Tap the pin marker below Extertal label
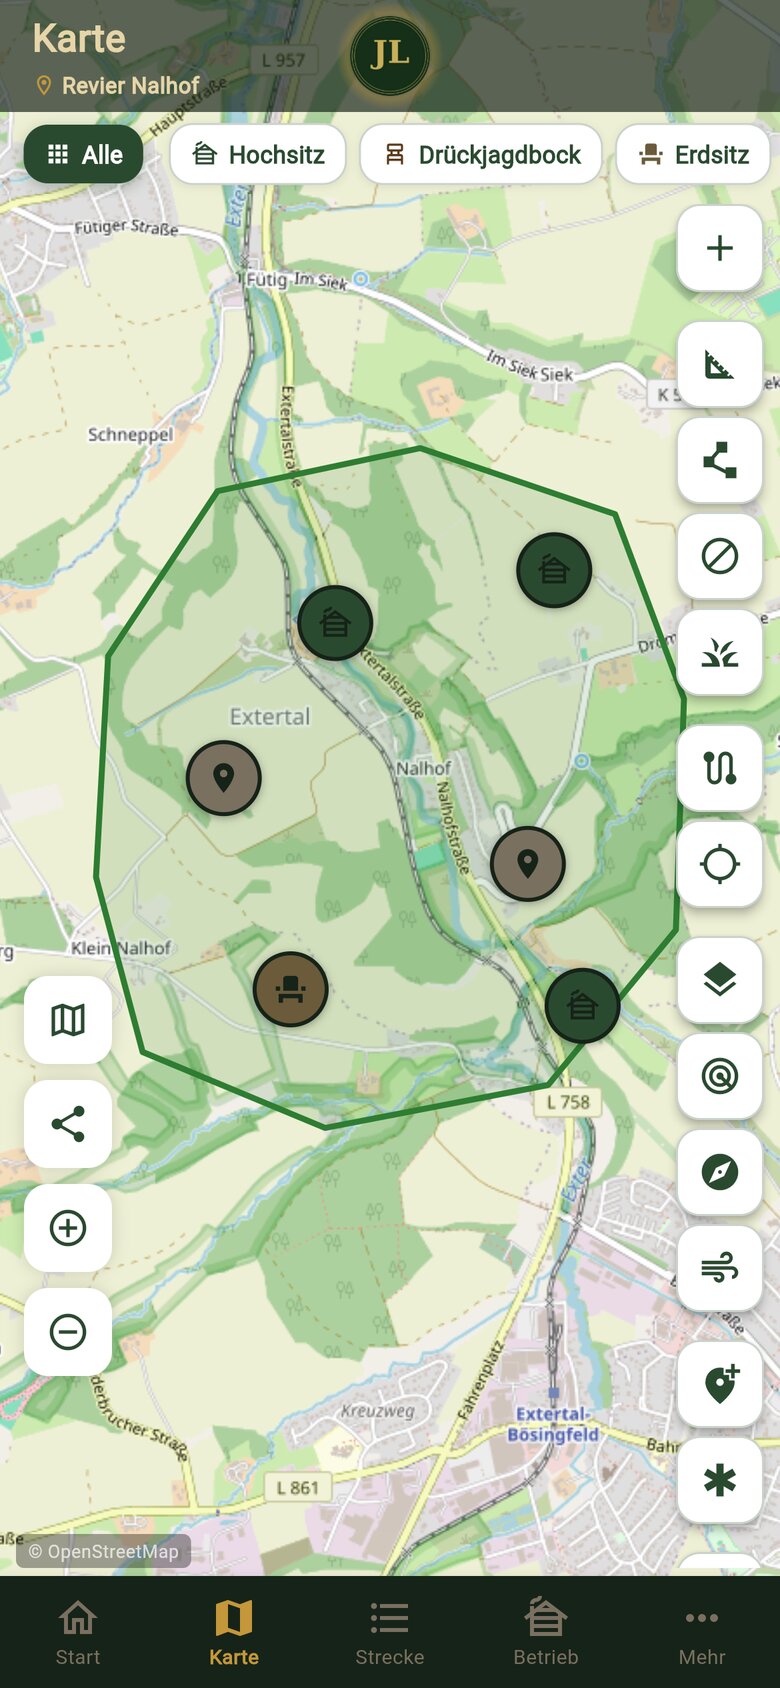 pyautogui.click(x=224, y=778)
